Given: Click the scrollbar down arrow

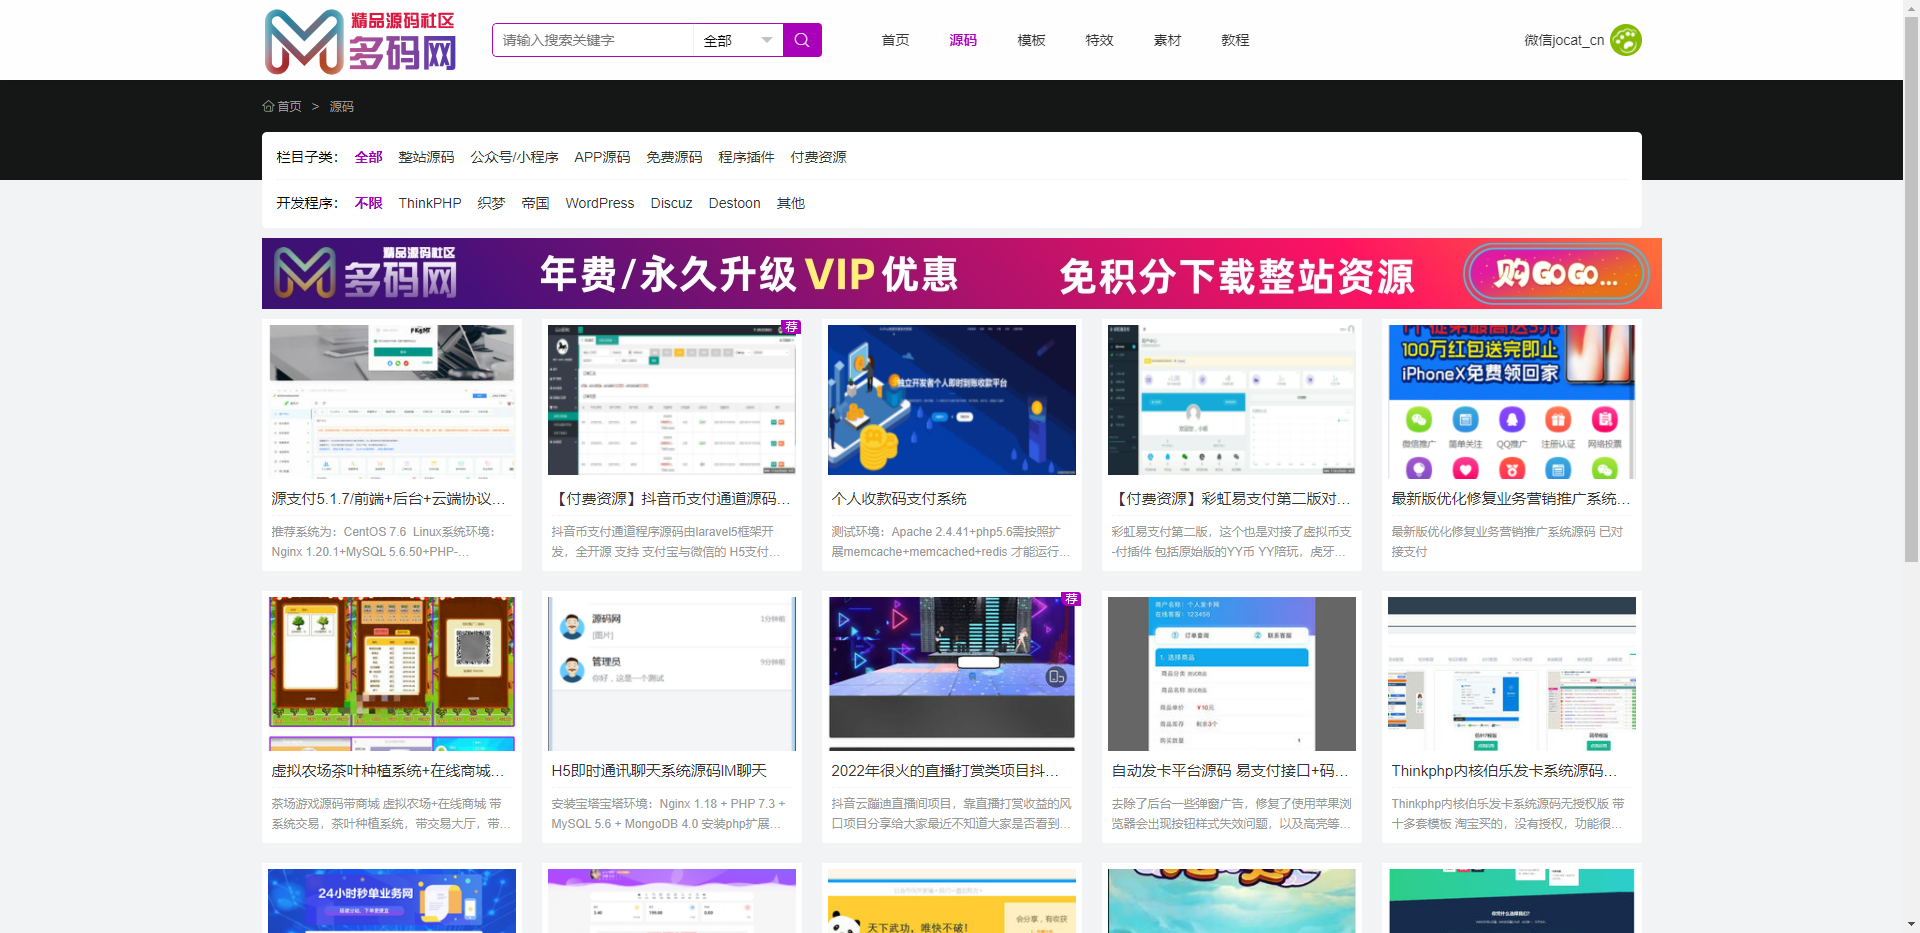Looking at the screenshot, I should click(x=1911, y=925).
